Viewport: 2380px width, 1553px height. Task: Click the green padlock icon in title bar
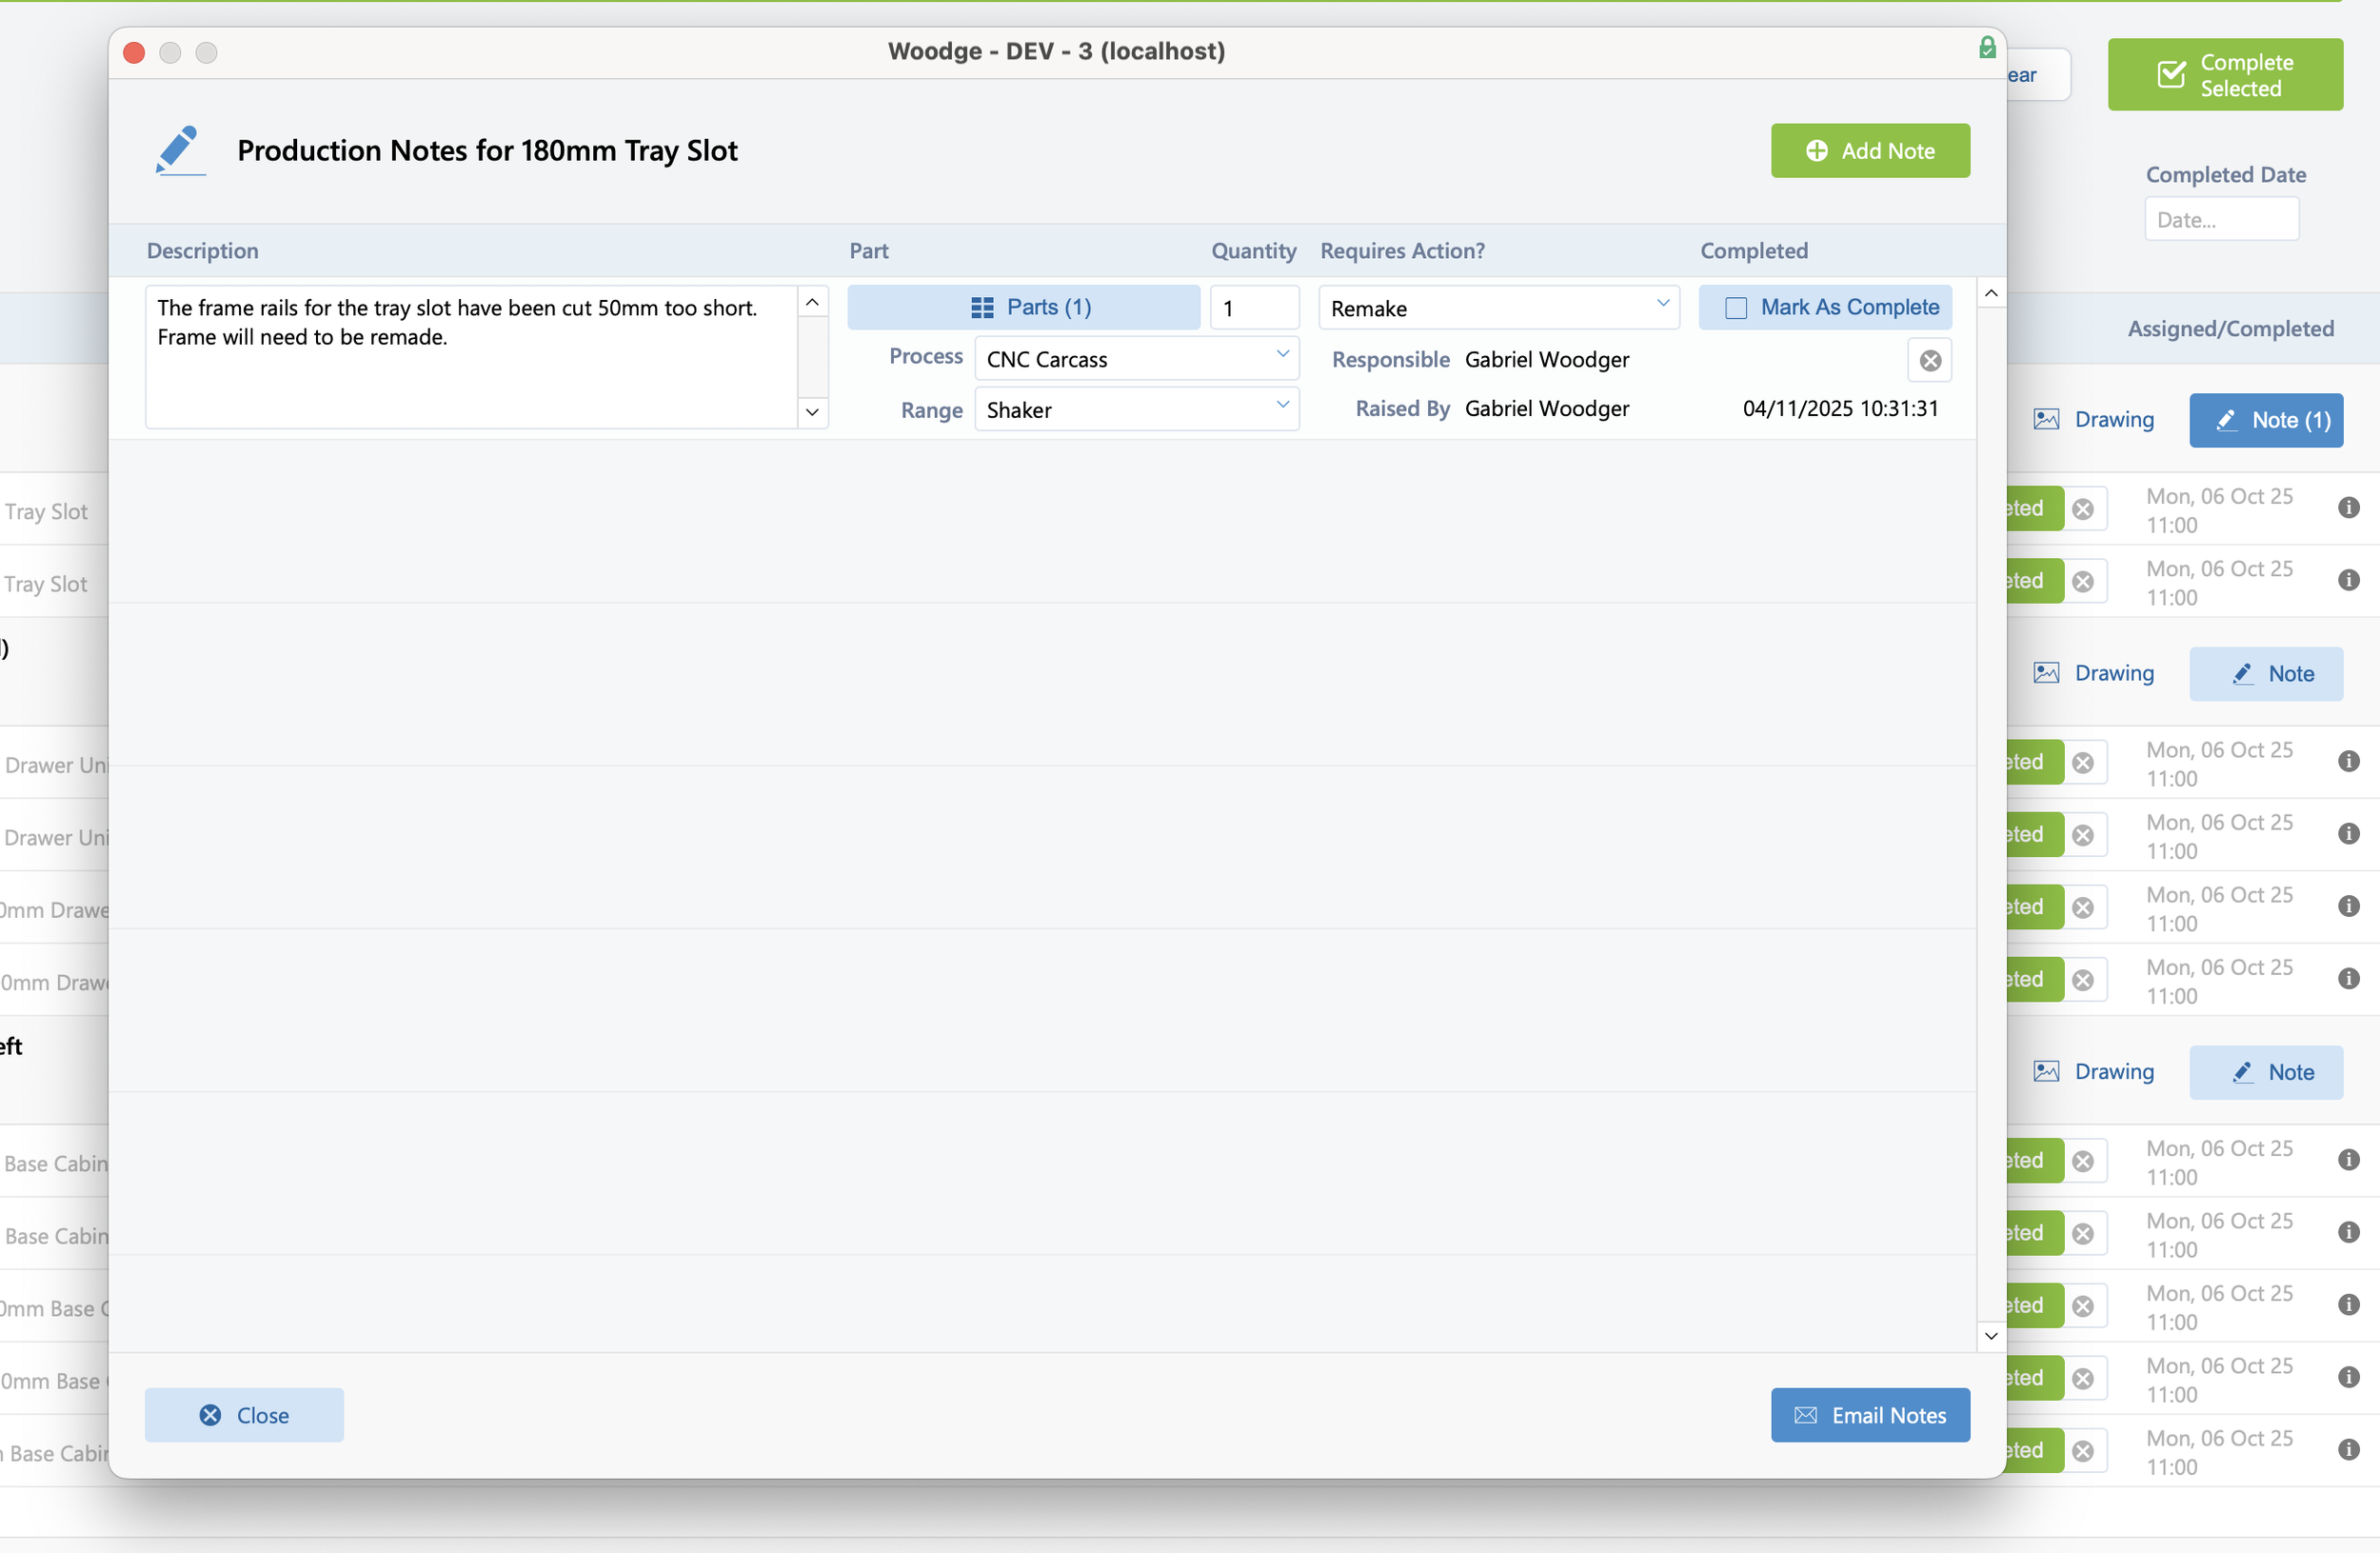pos(1987,48)
